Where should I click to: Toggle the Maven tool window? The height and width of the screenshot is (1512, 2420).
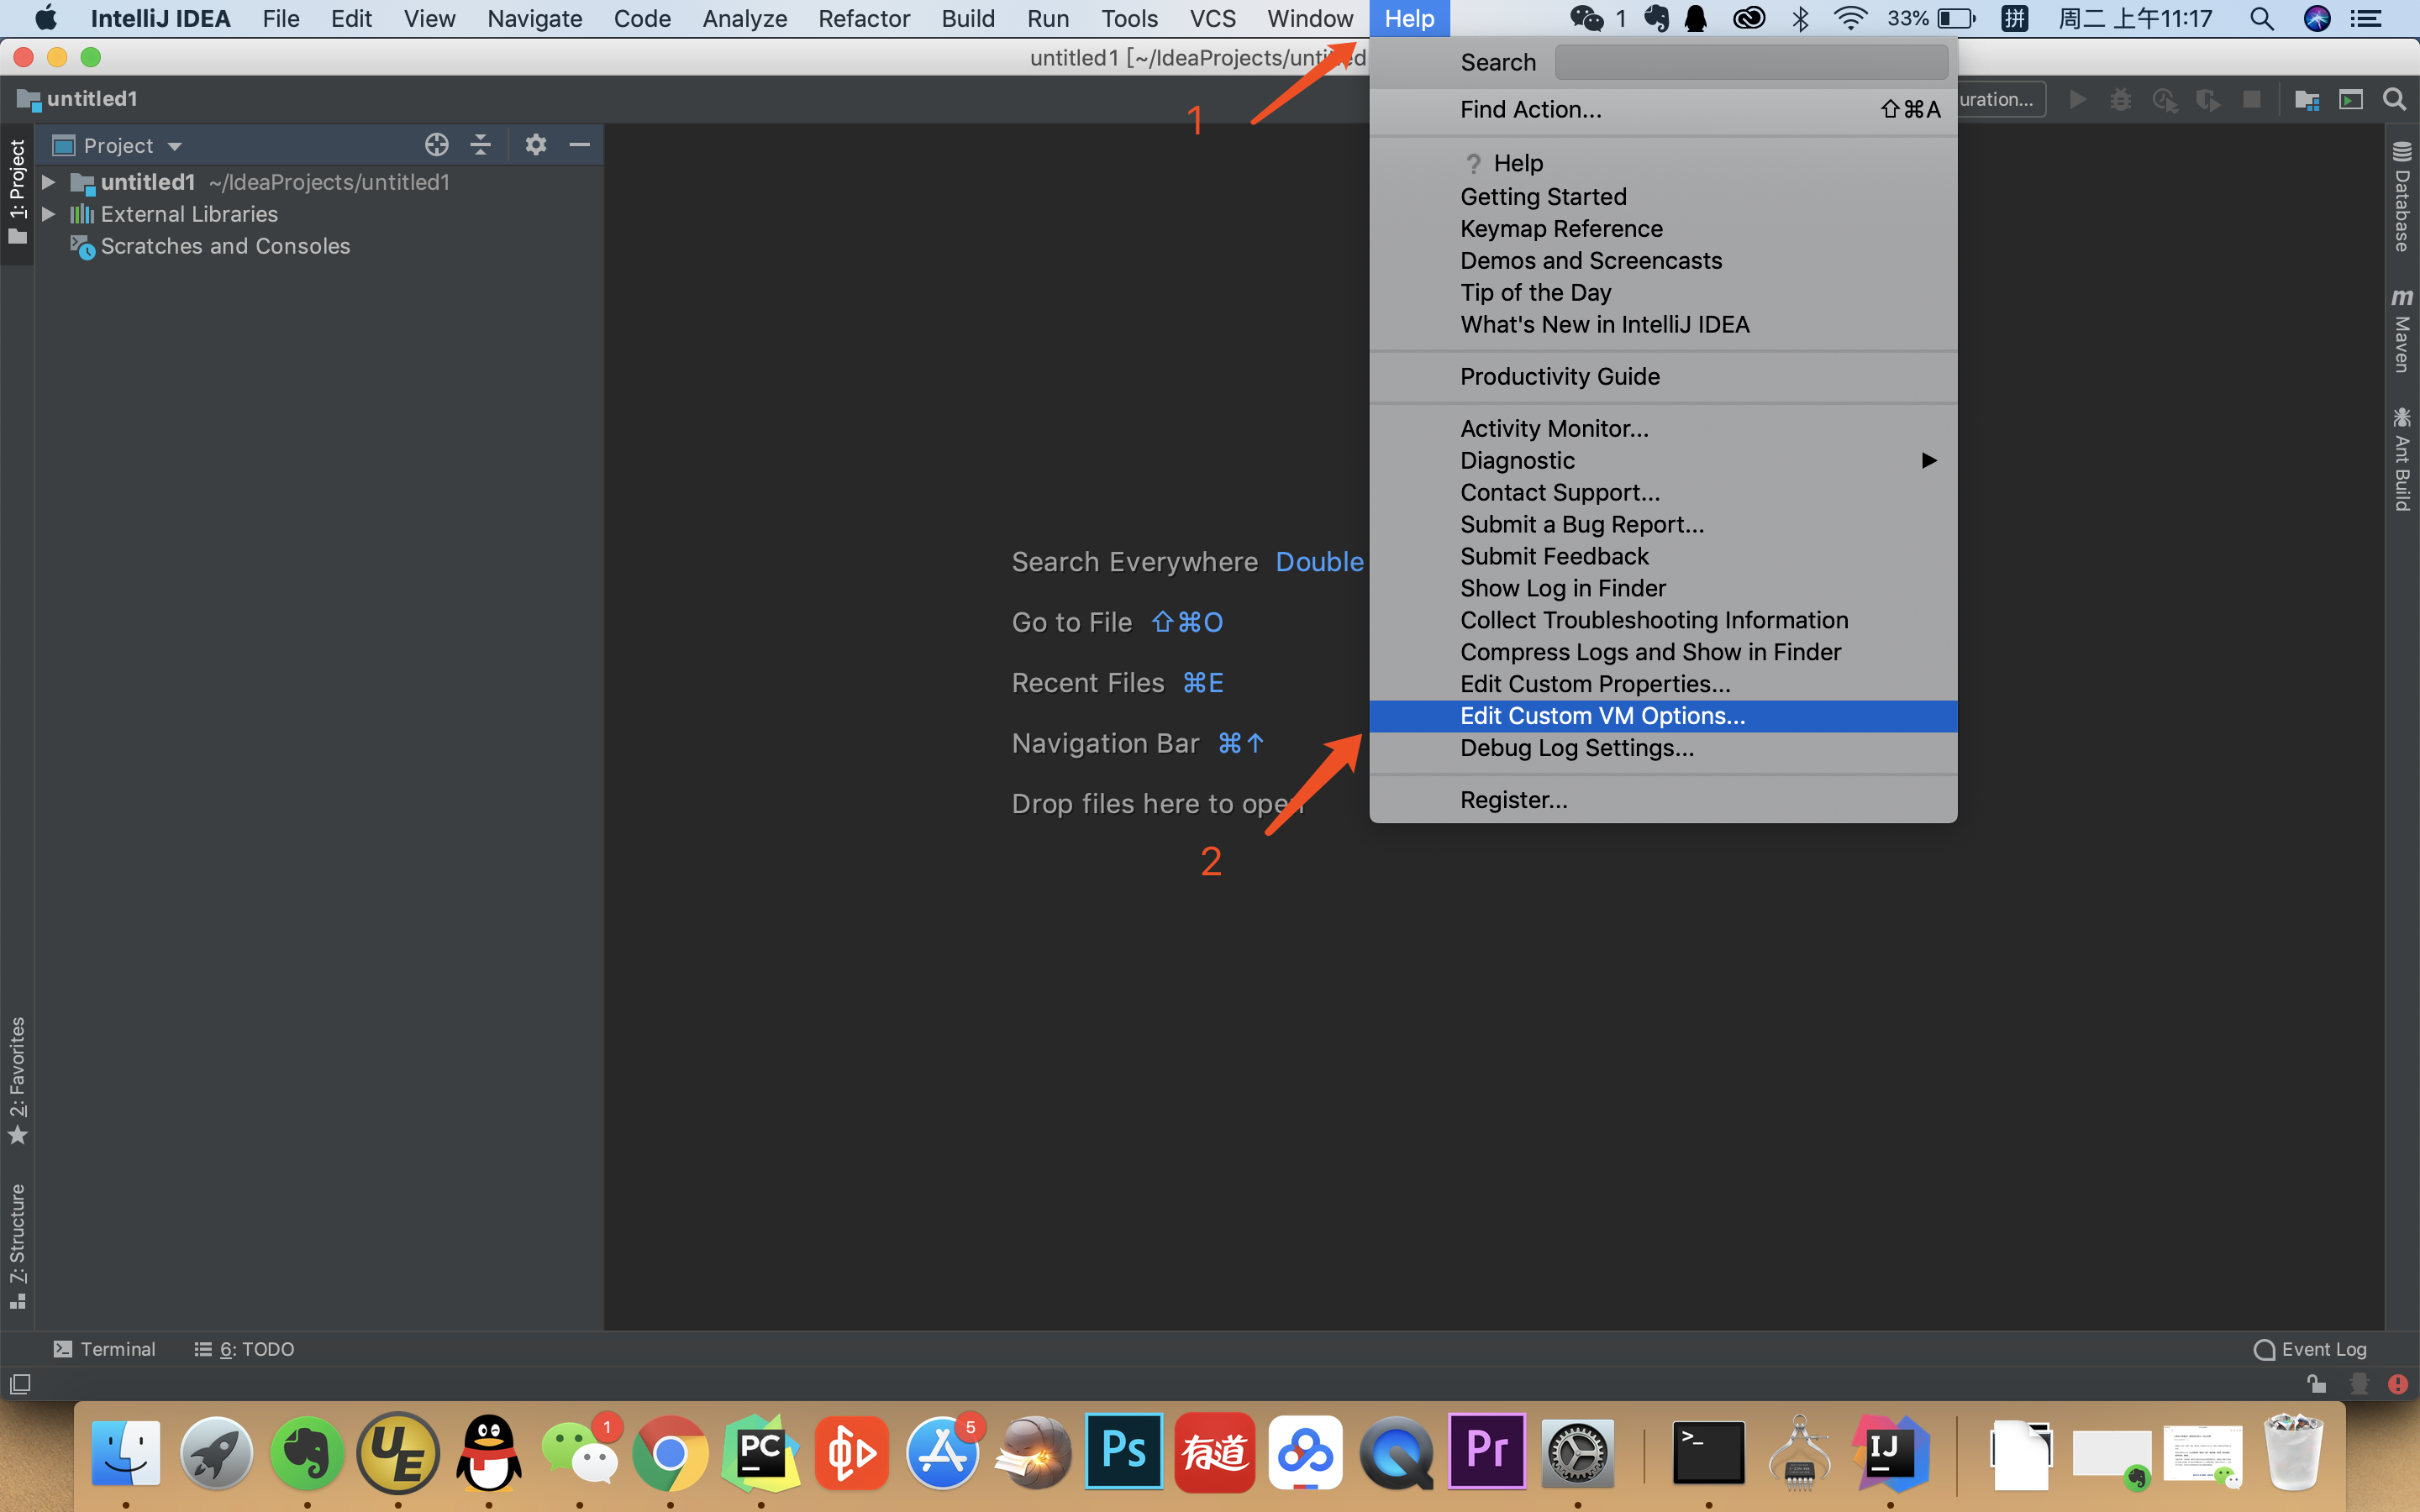pos(2402,330)
